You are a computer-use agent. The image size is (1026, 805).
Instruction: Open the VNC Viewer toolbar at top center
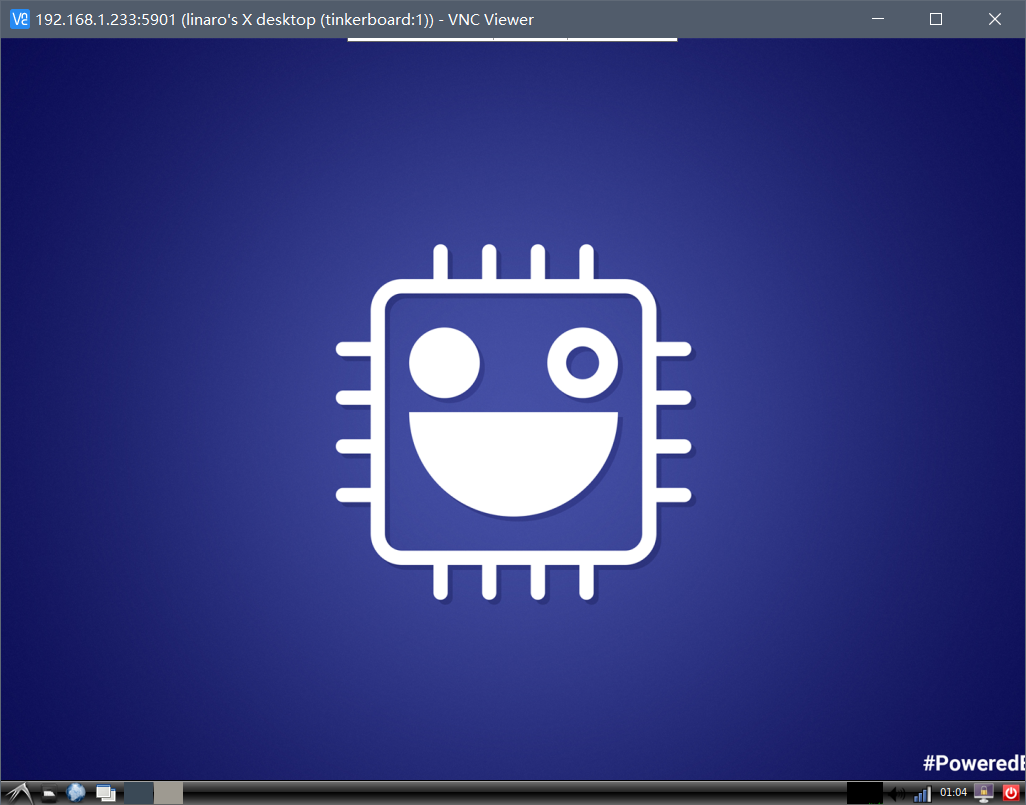(512, 40)
